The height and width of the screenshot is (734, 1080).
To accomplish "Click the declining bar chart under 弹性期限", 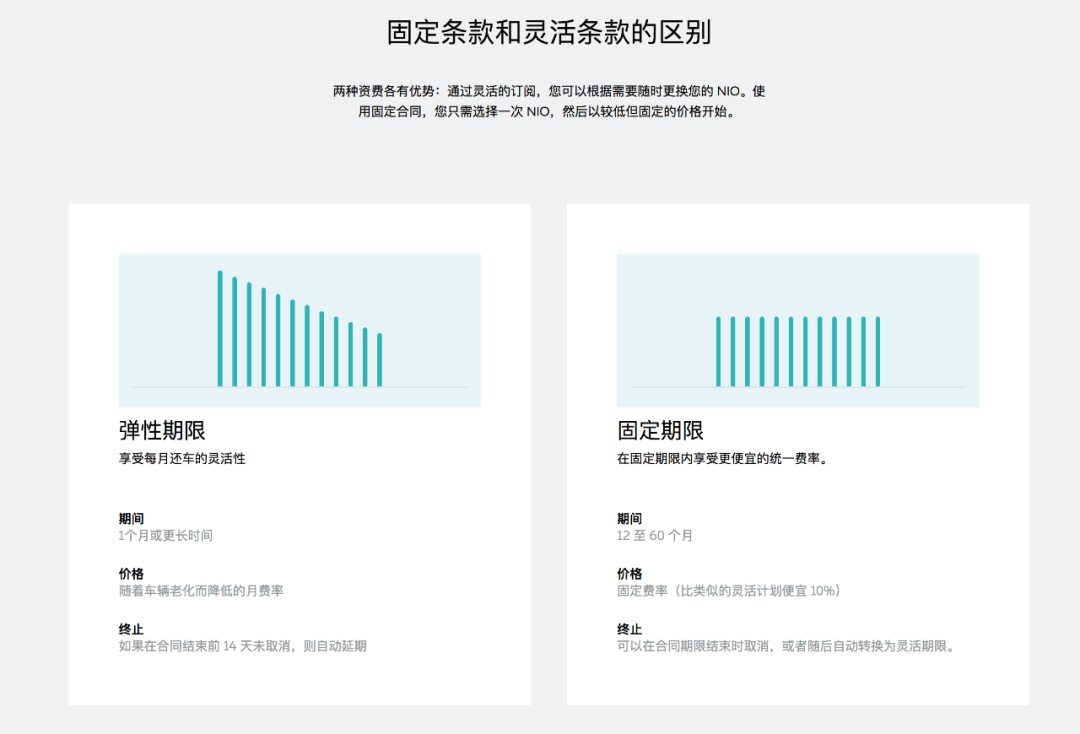I will (x=298, y=330).
